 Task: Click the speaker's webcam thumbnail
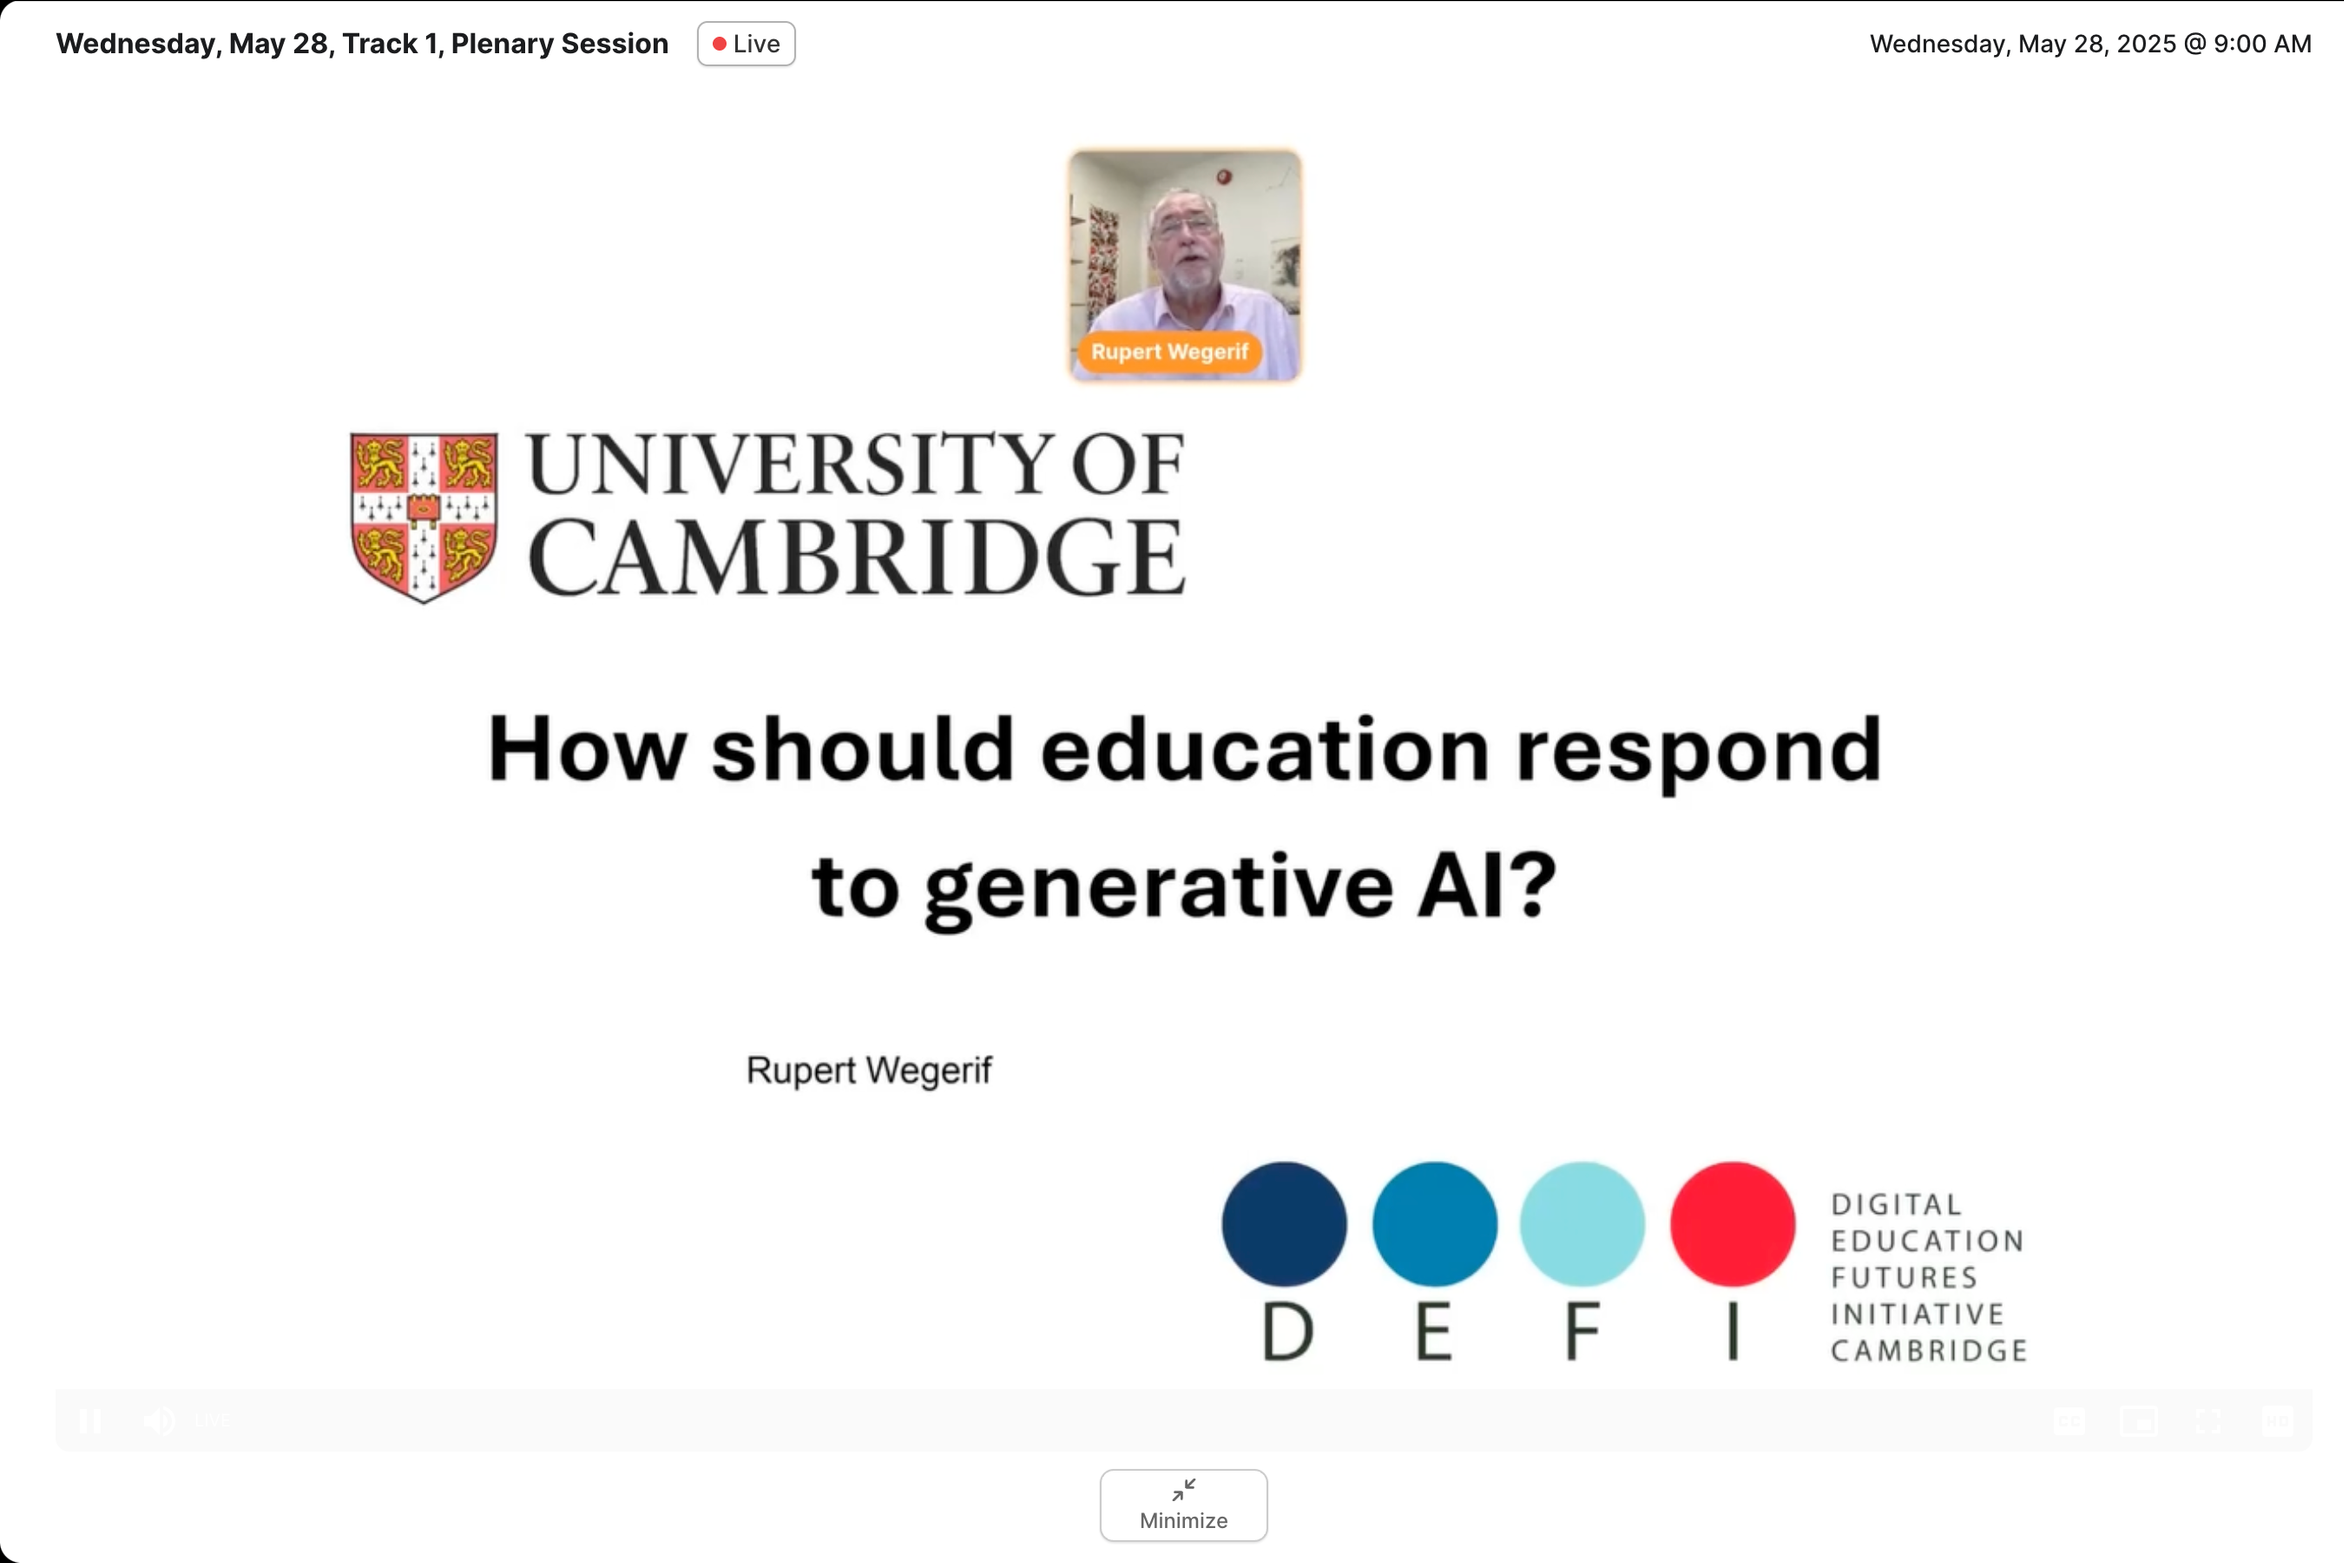click(1184, 245)
